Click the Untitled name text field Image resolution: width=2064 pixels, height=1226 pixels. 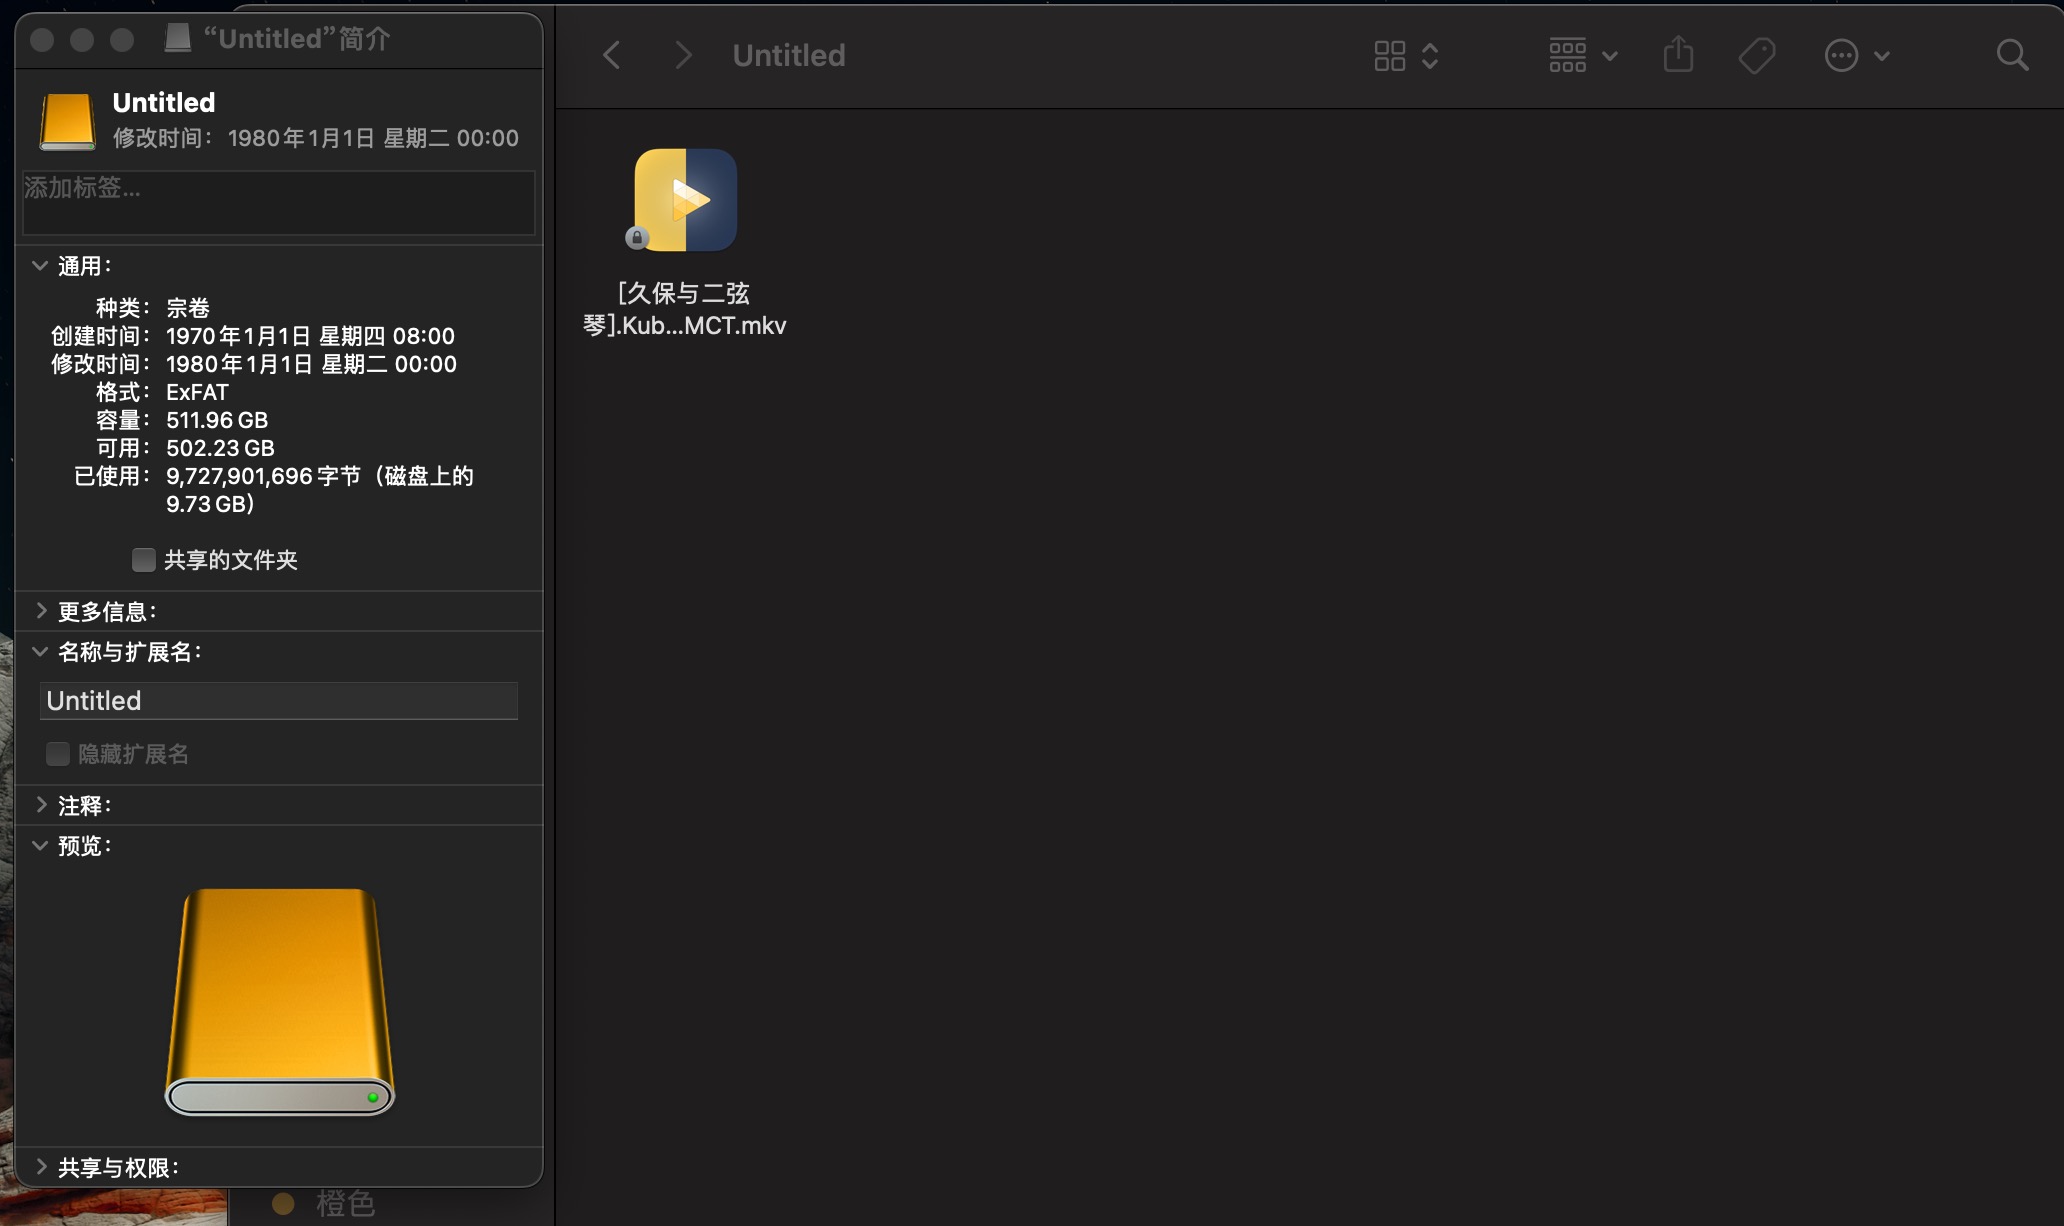(x=278, y=701)
